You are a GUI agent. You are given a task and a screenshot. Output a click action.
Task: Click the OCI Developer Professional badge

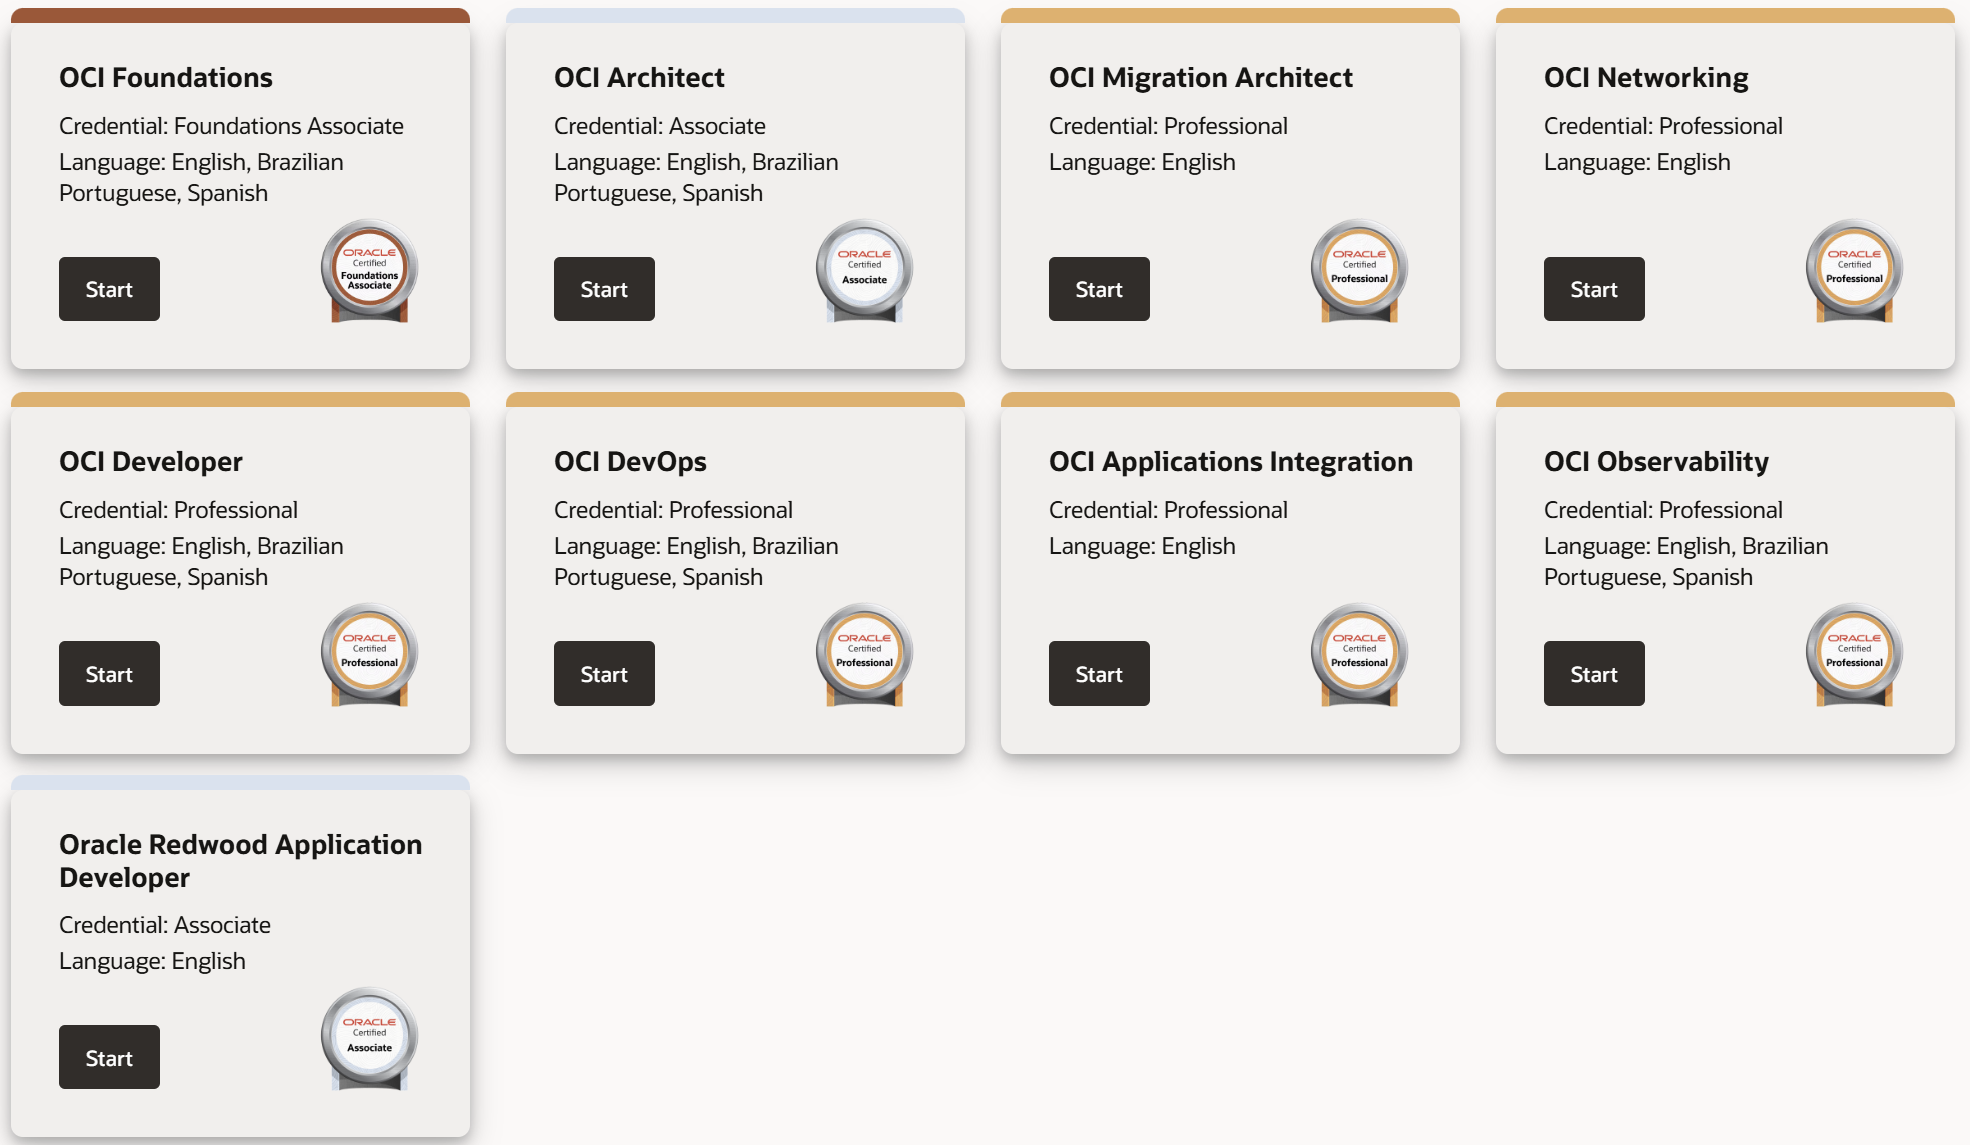pos(369,655)
